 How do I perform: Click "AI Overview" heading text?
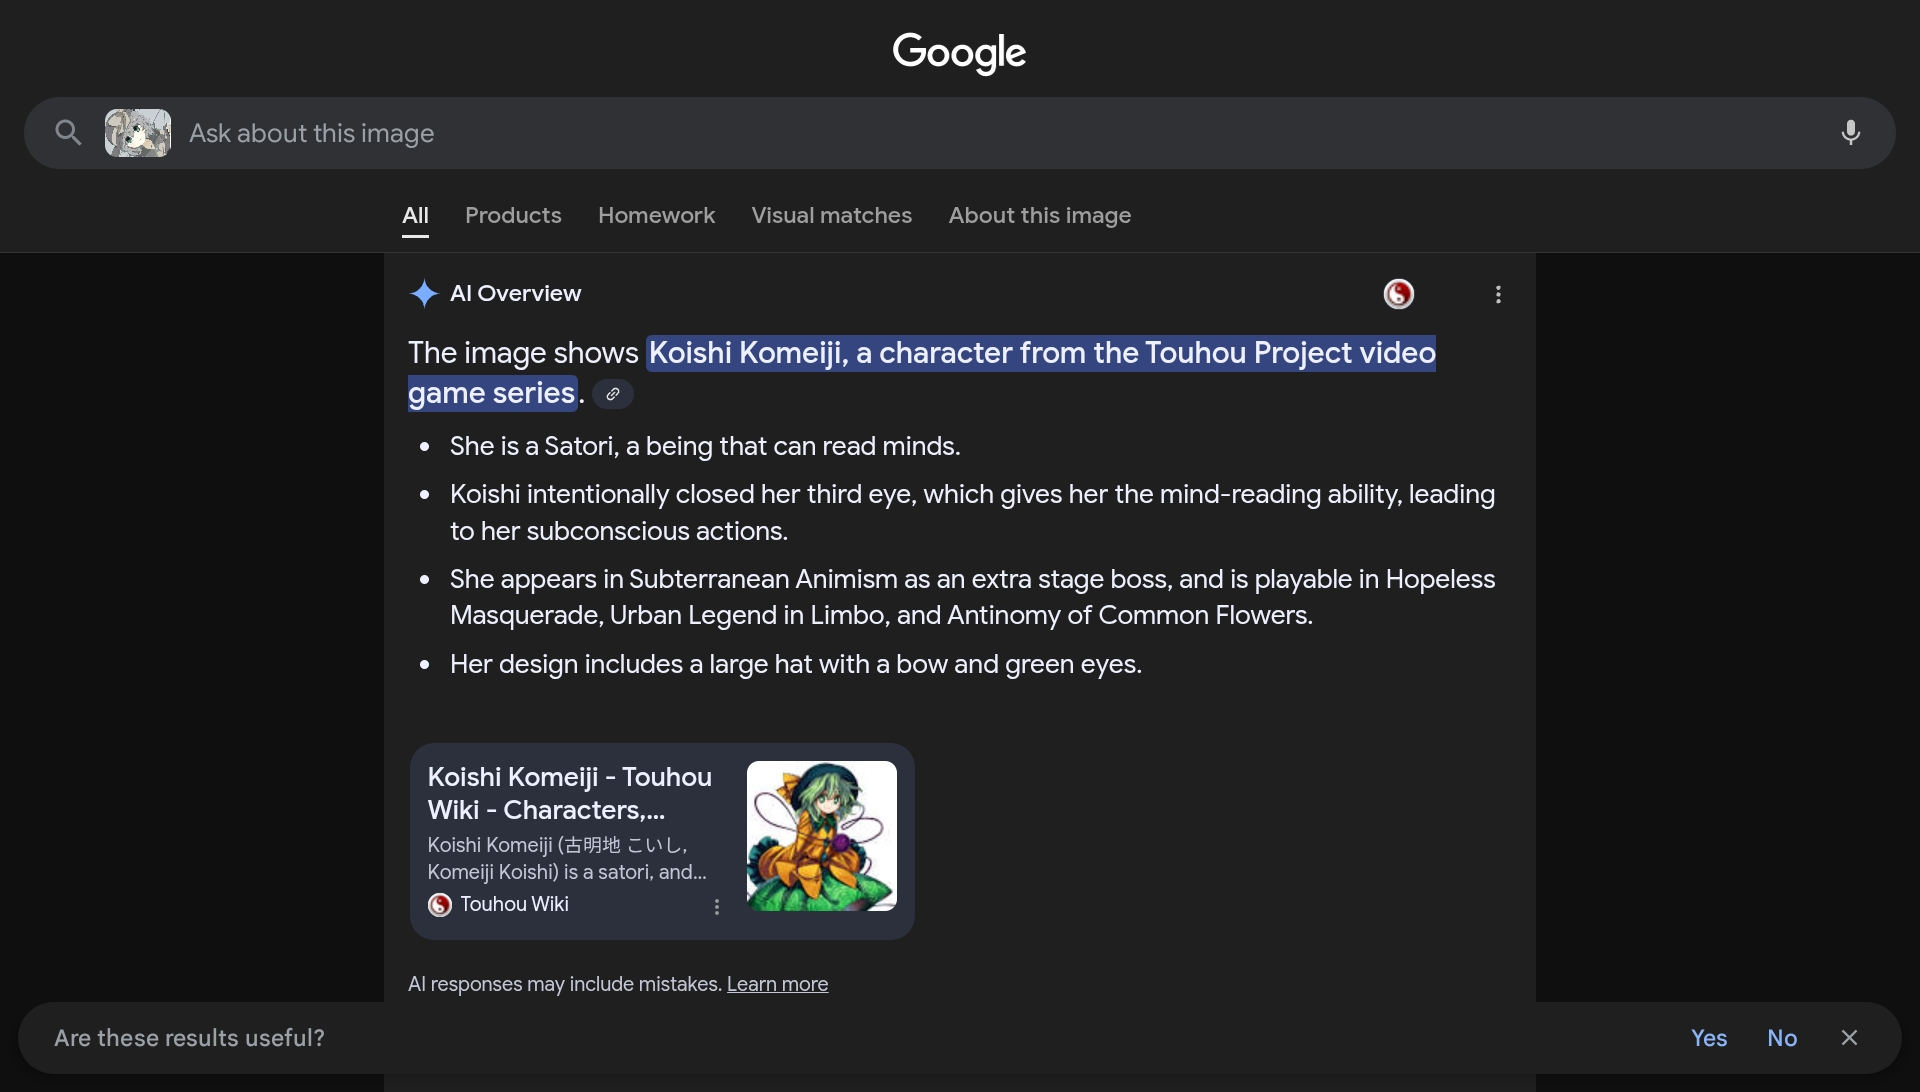tap(515, 293)
